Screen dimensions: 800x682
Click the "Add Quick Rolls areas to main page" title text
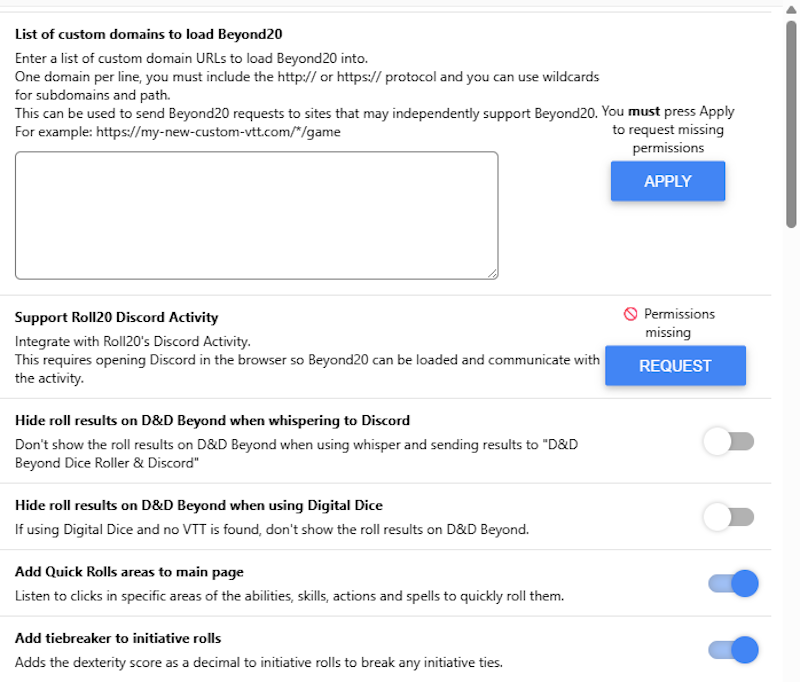click(x=129, y=572)
